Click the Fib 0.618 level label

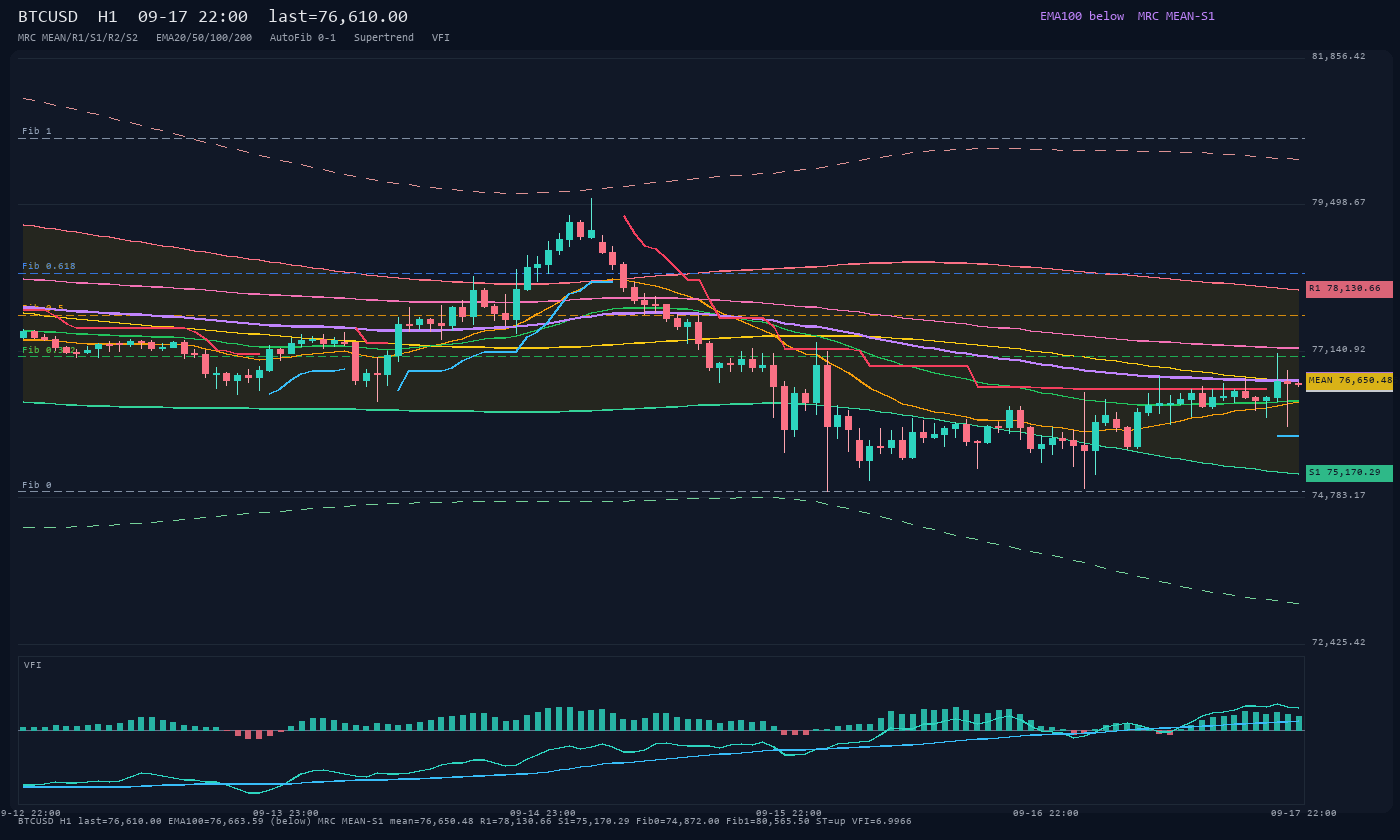(49, 266)
